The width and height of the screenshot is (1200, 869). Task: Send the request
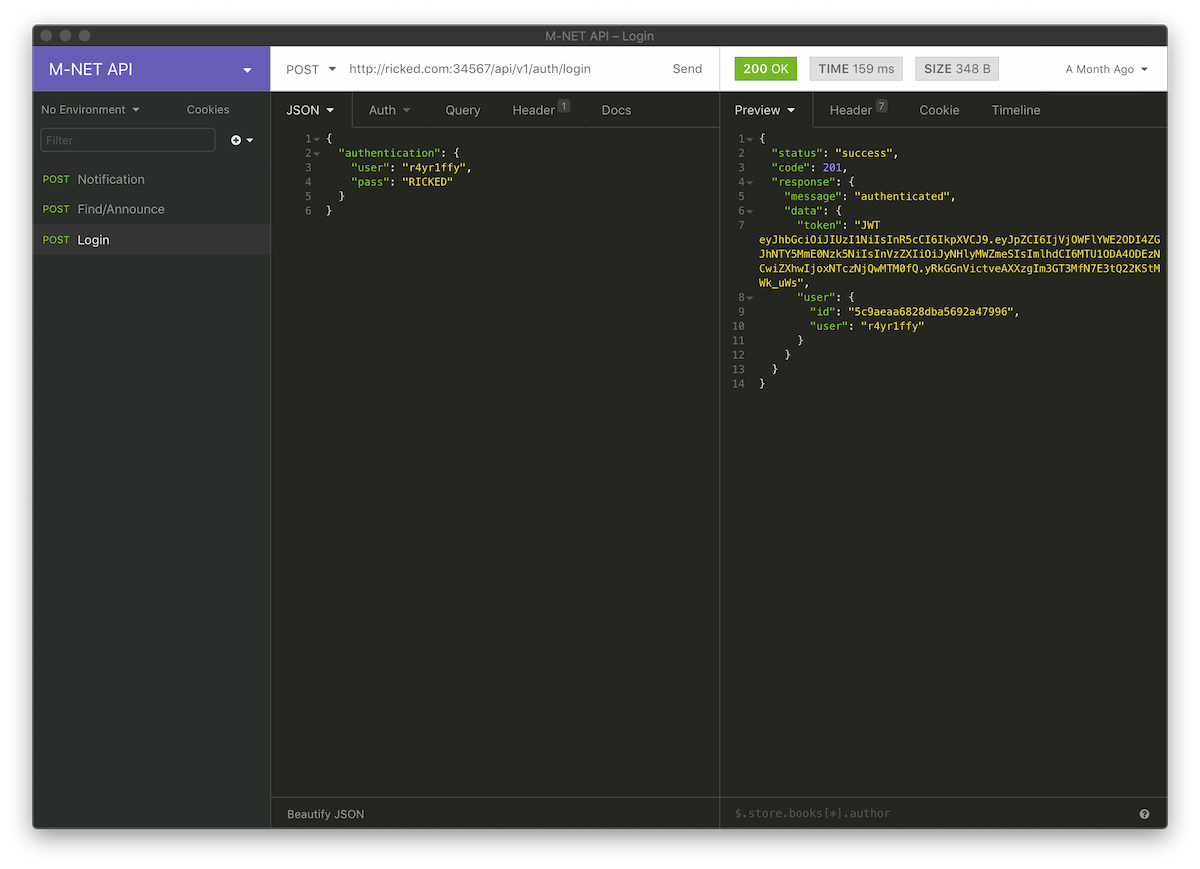[x=687, y=69]
